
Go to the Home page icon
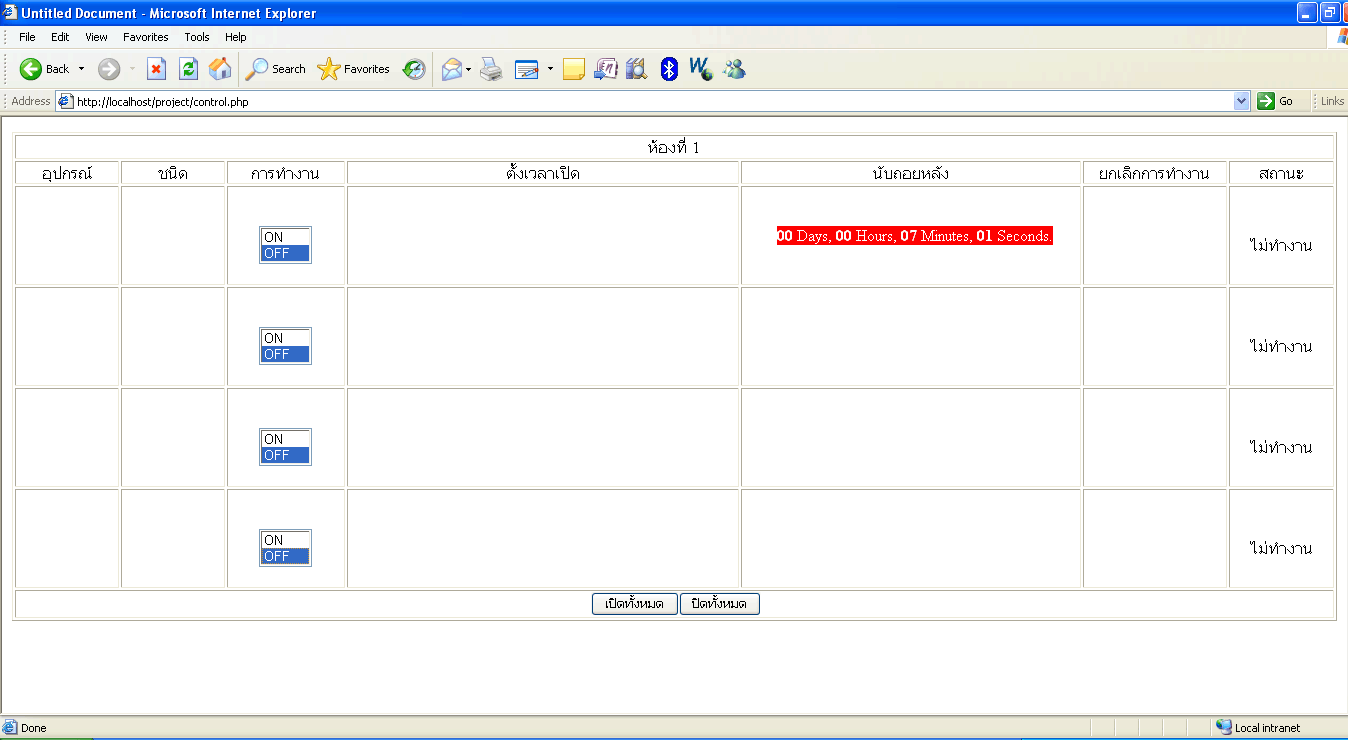(x=220, y=69)
